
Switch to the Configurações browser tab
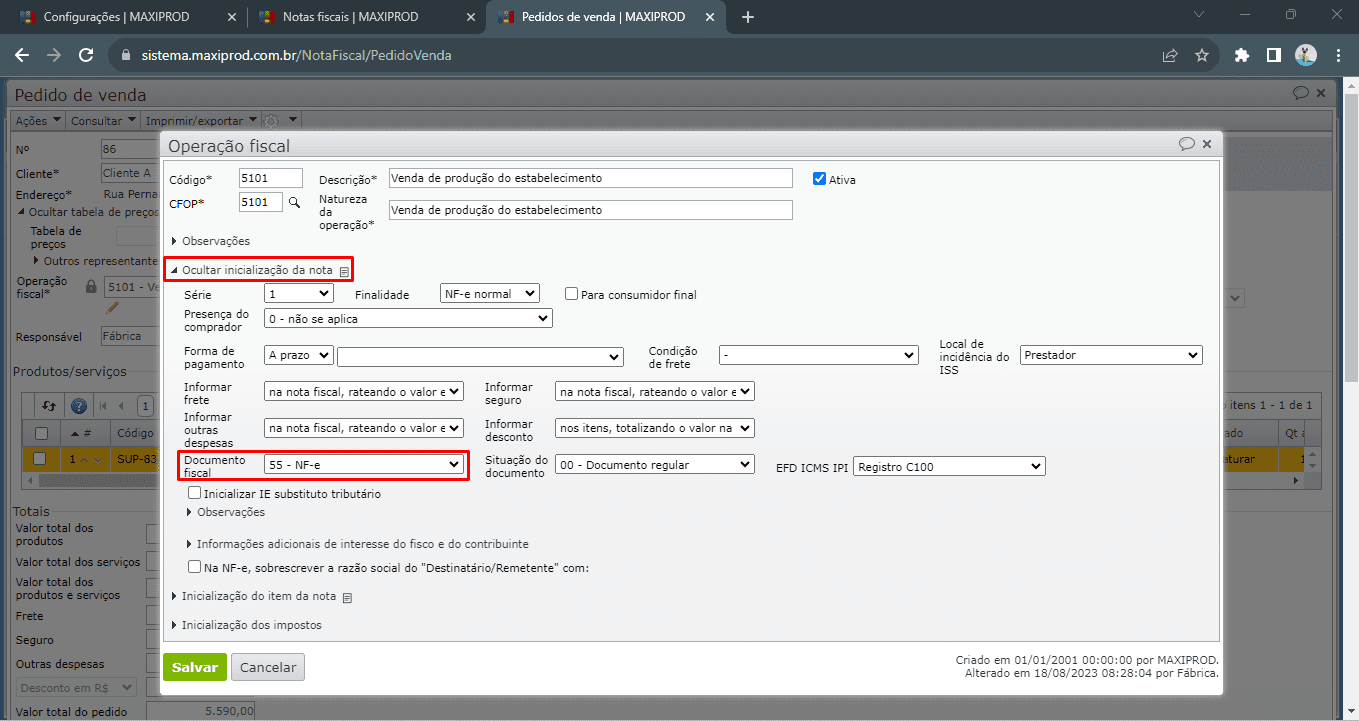coord(117,17)
